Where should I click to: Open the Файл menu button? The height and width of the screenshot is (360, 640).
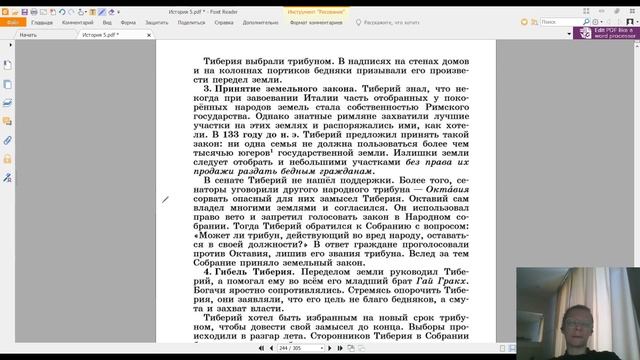[13, 22]
